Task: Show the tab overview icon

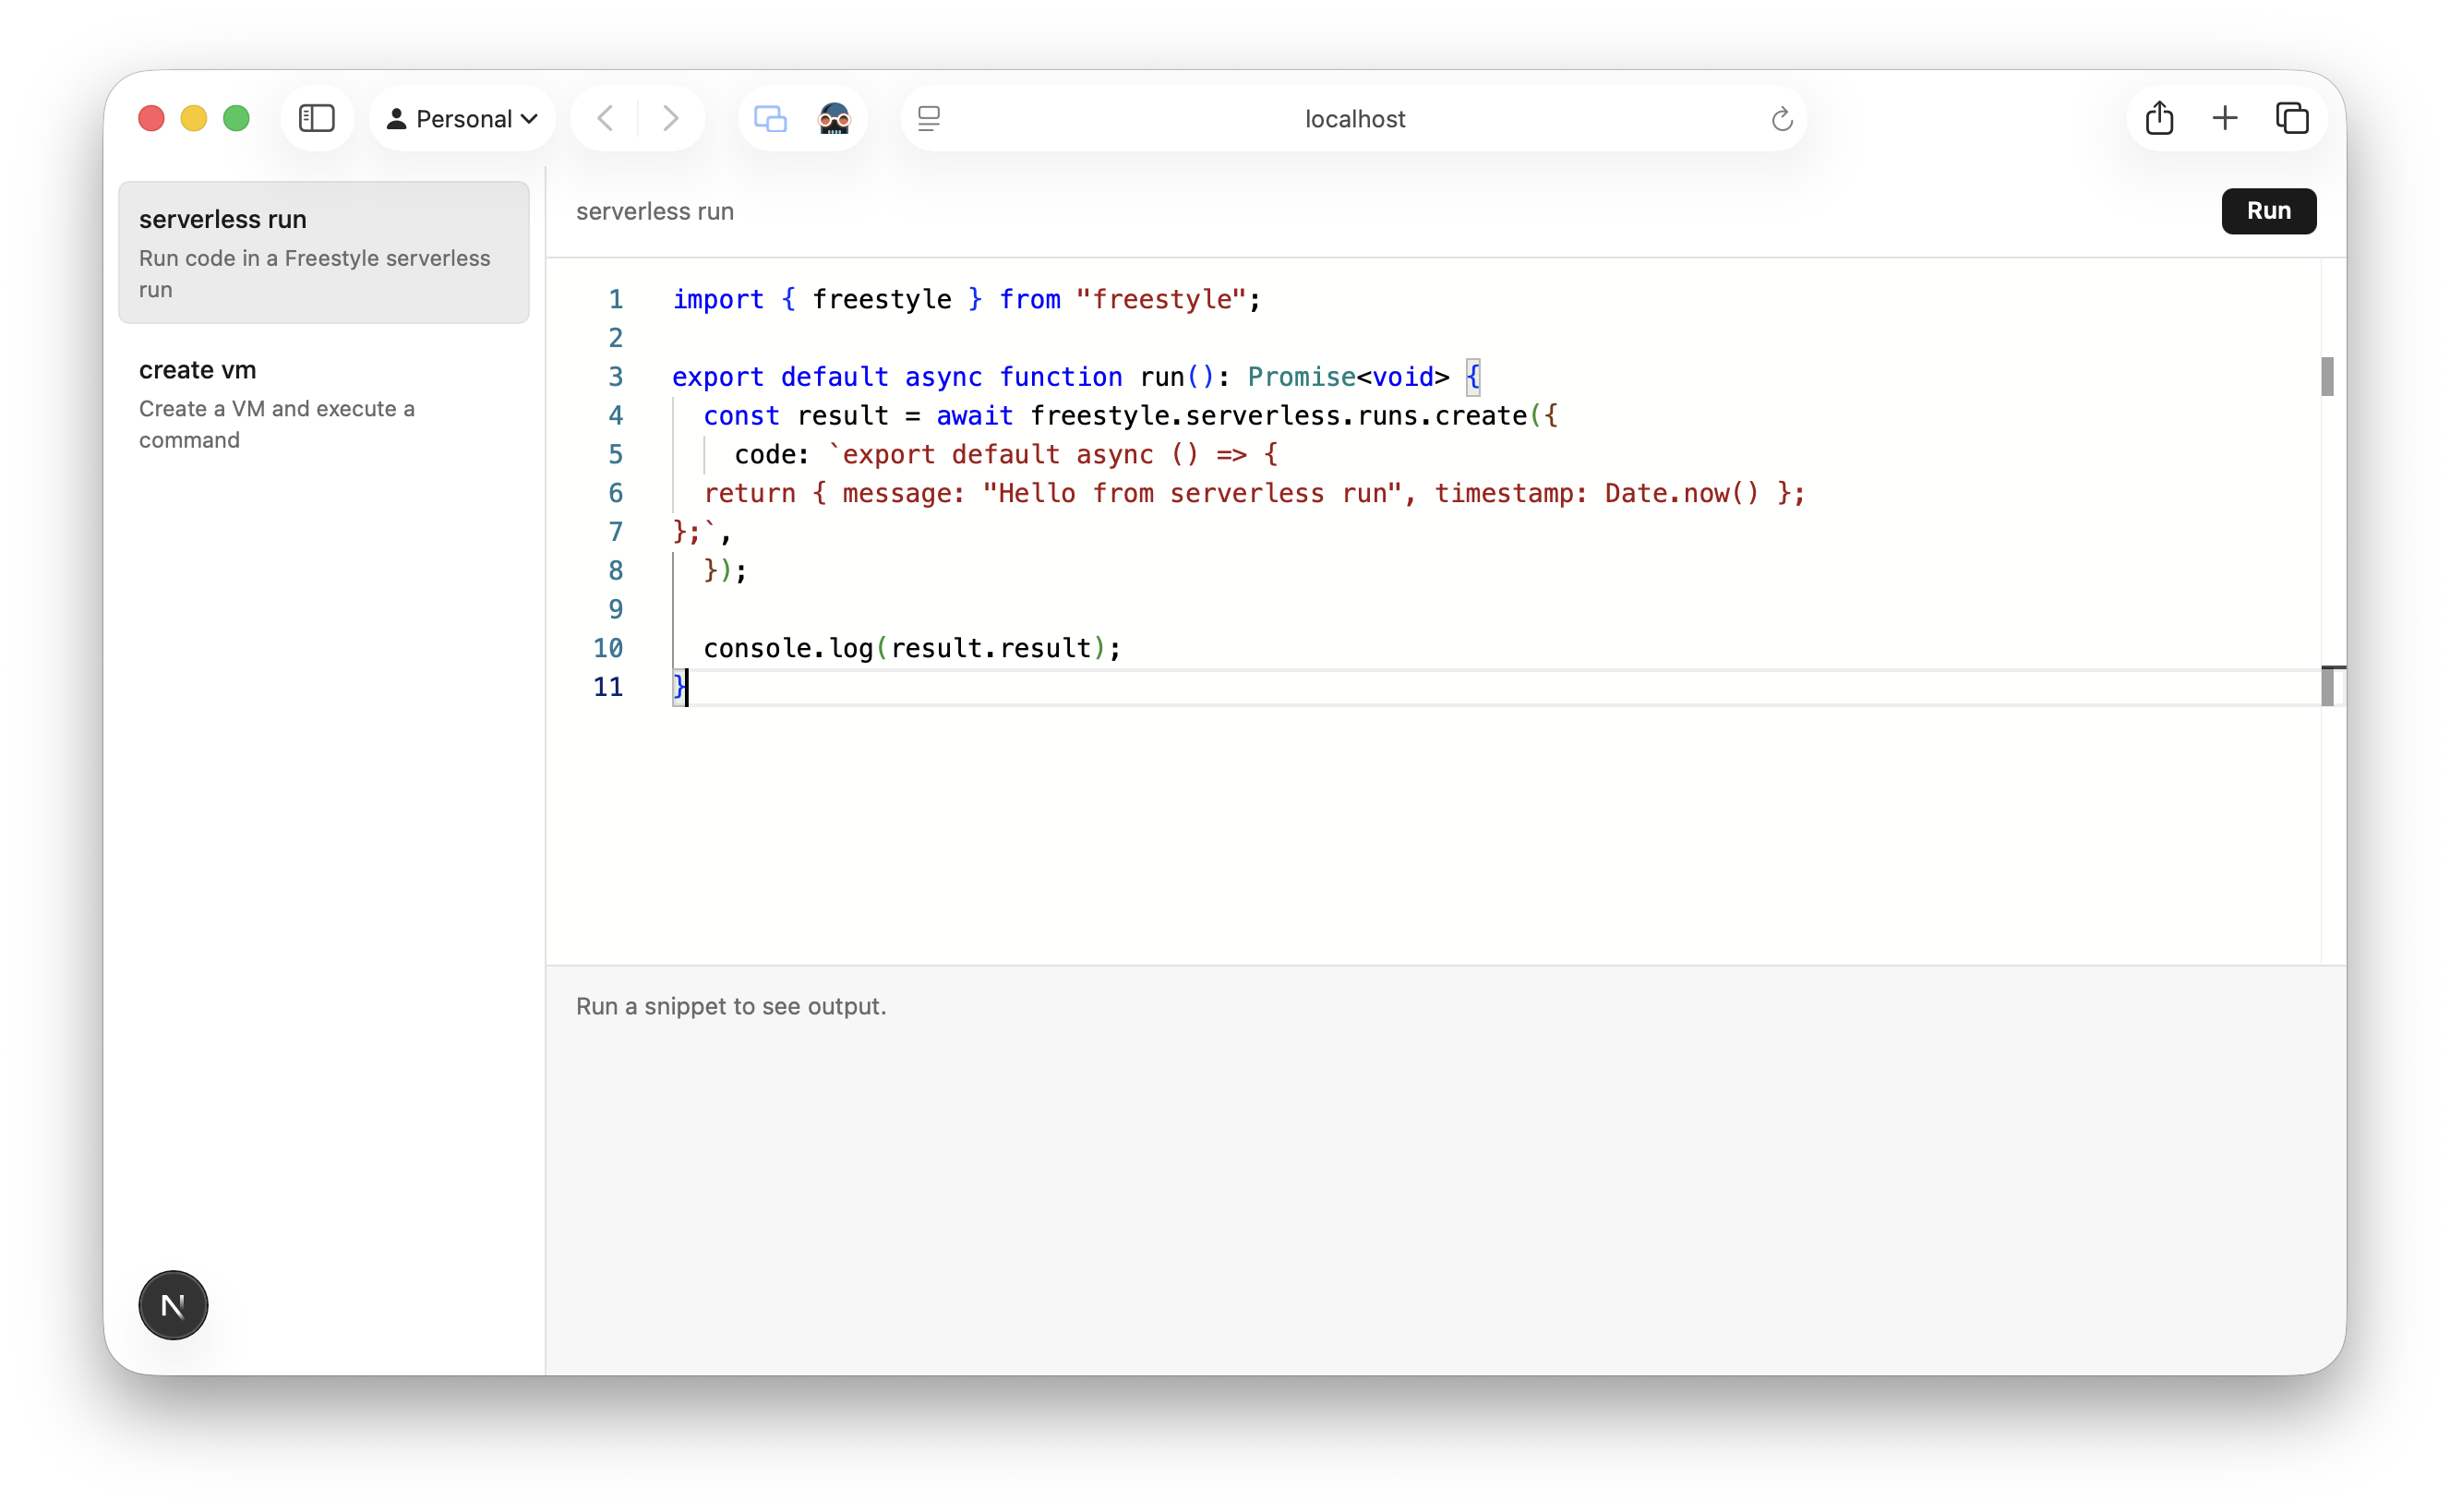Action: click(x=2292, y=119)
